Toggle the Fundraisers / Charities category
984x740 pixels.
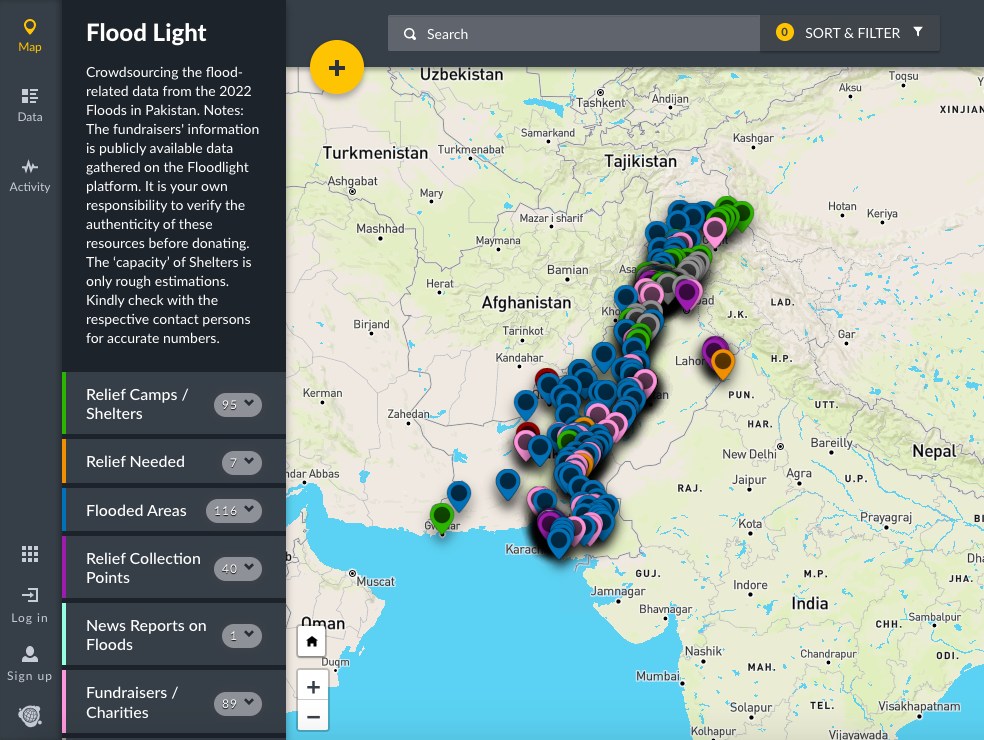tap(132, 703)
